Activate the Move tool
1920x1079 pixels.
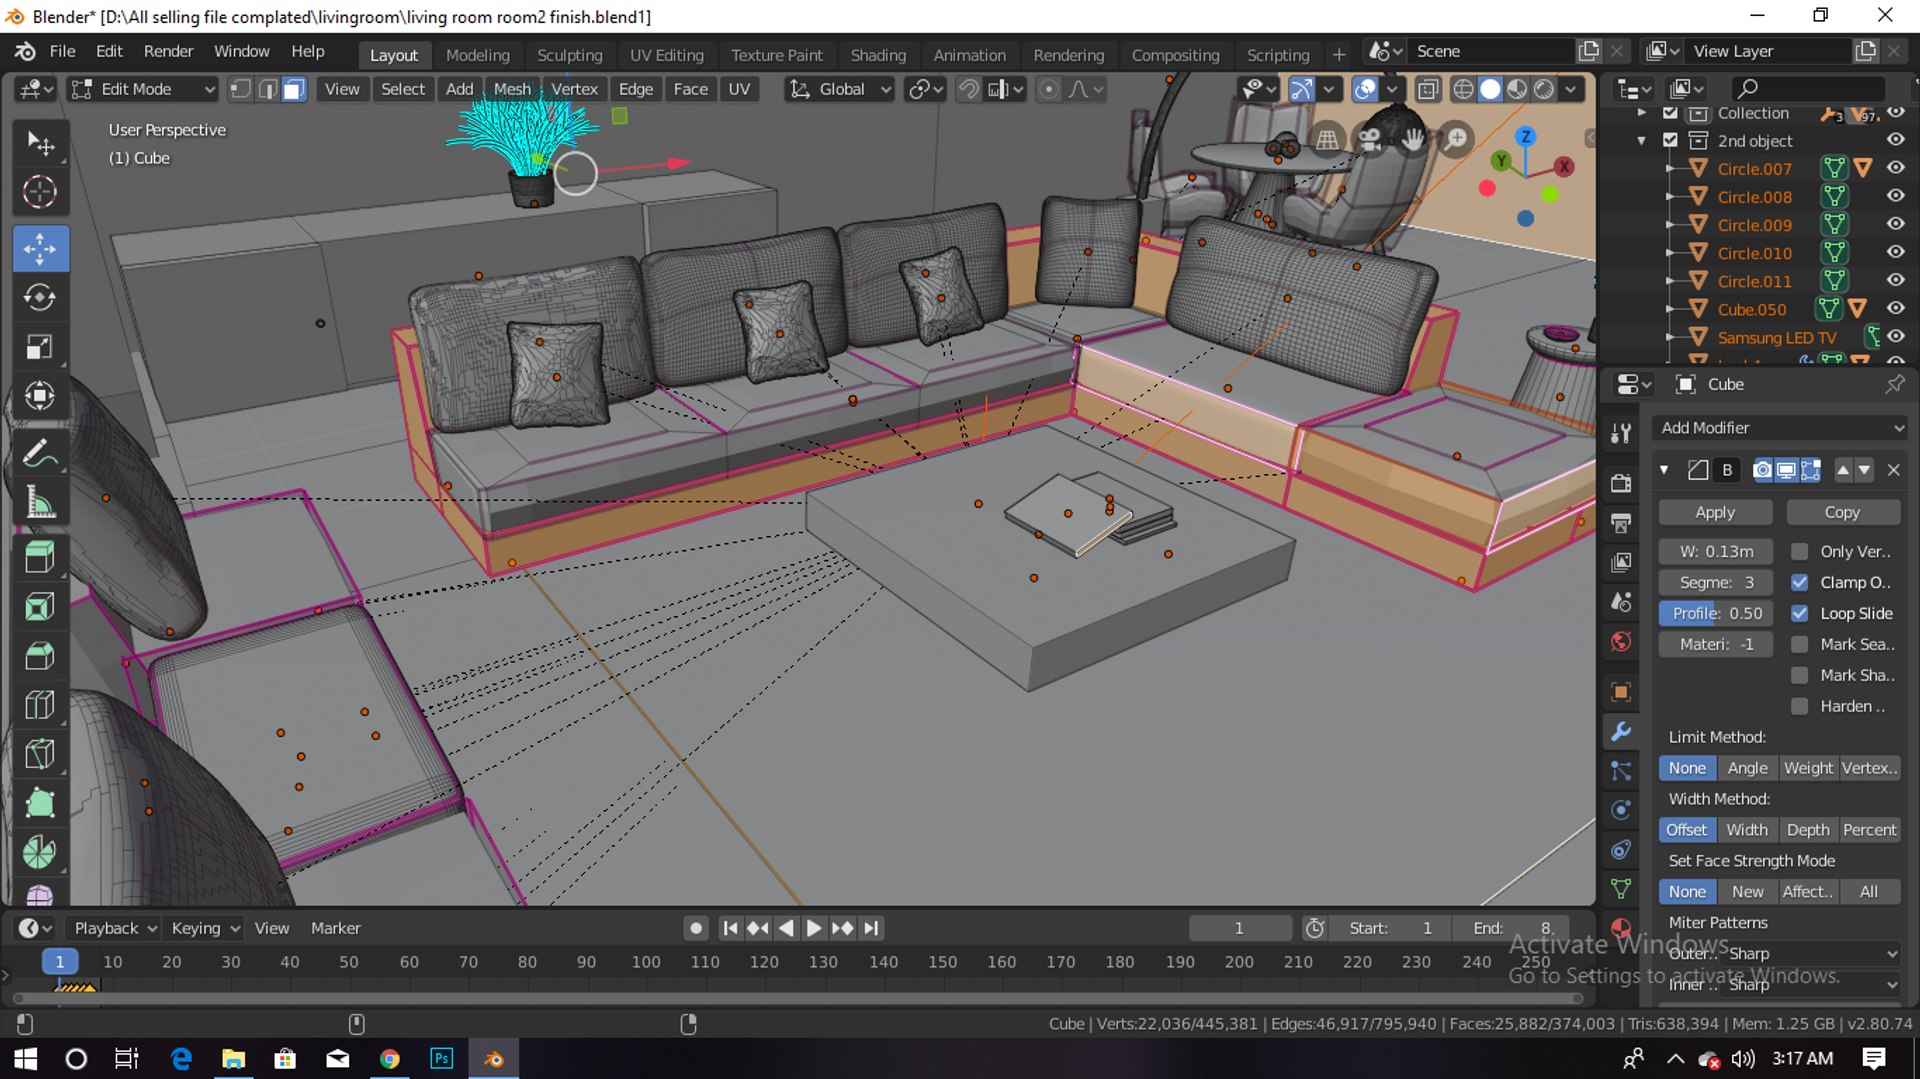(40, 248)
